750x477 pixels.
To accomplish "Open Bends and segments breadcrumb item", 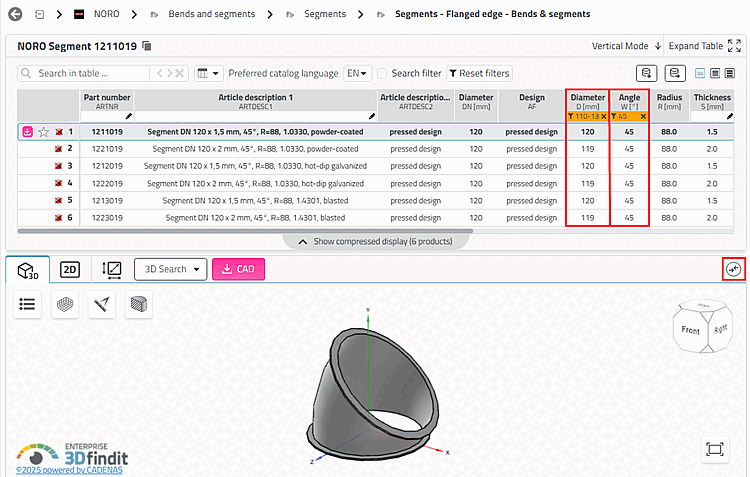I will pos(211,14).
